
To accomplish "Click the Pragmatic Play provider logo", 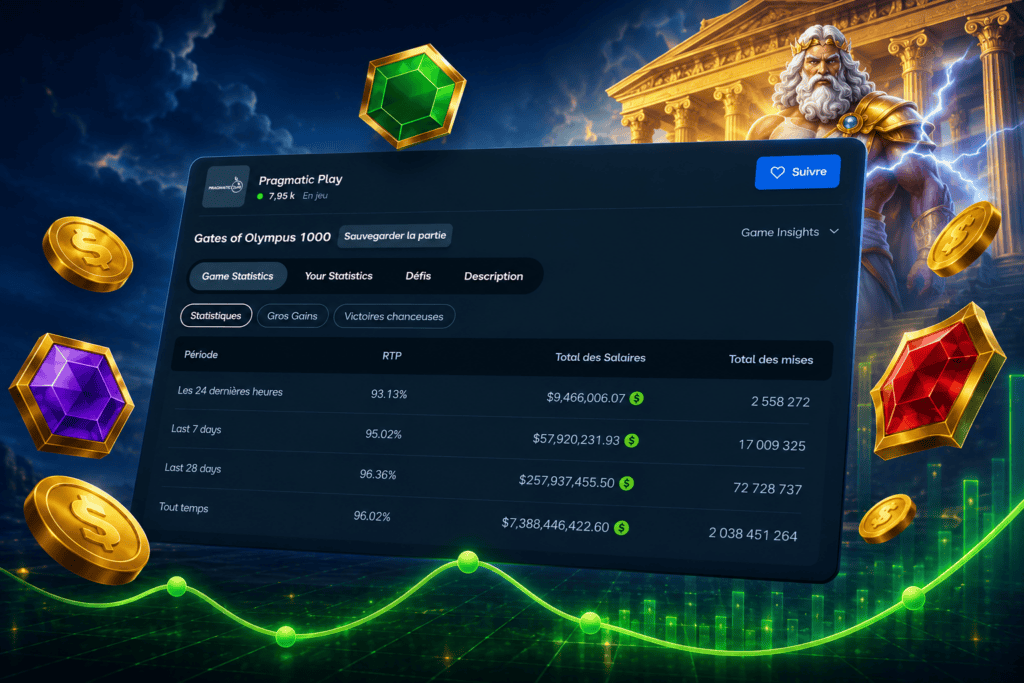I will pyautogui.click(x=225, y=187).
